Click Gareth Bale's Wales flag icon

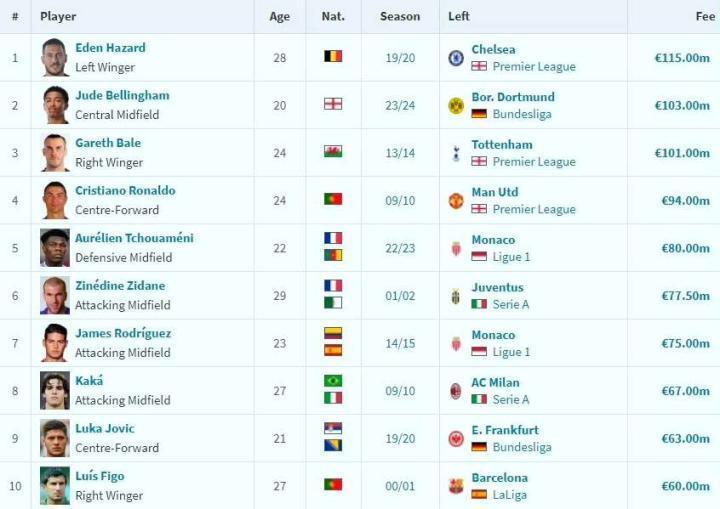point(333,152)
